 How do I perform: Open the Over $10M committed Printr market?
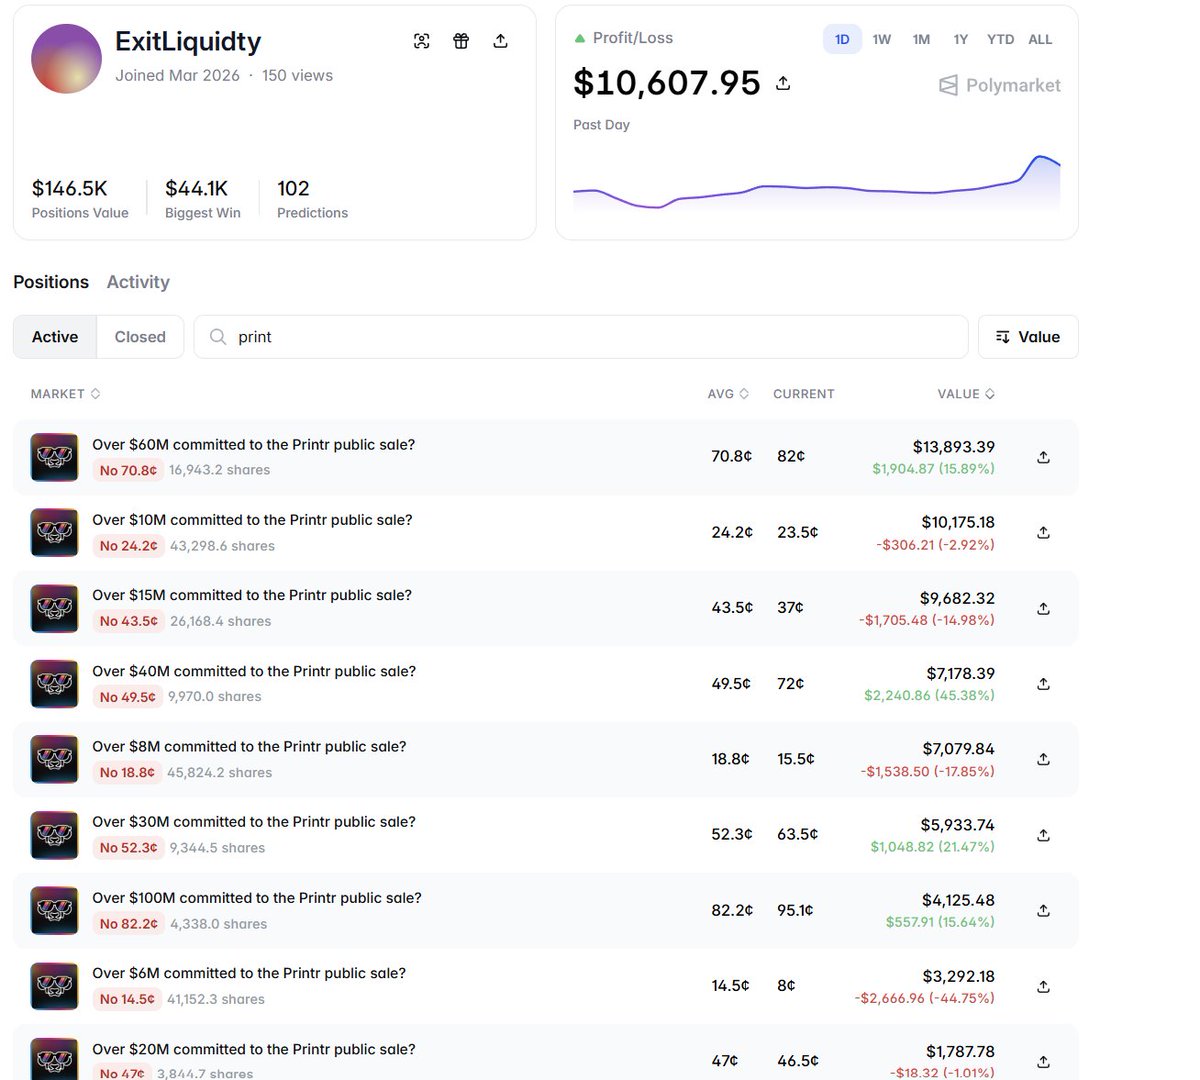(x=252, y=520)
